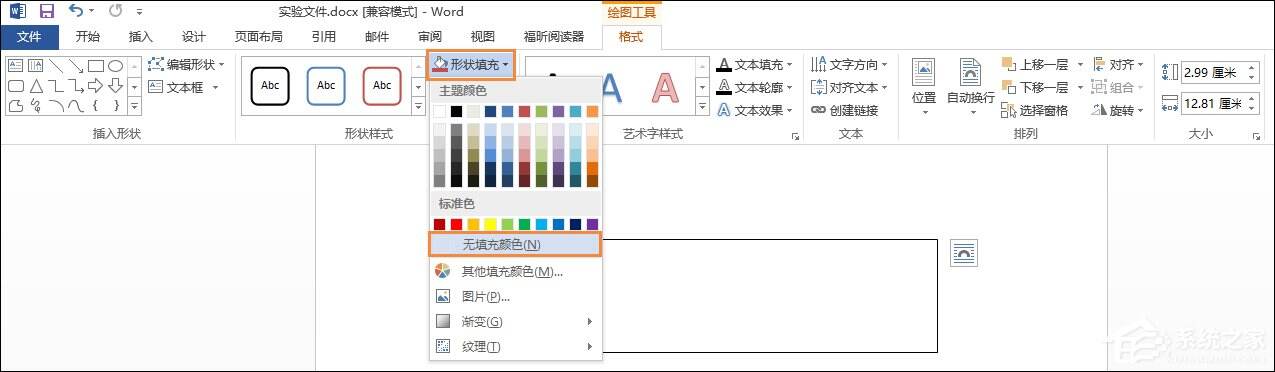Switch to the 插入 ribbon tab
Screen dimensions: 1275x372
click(x=141, y=37)
